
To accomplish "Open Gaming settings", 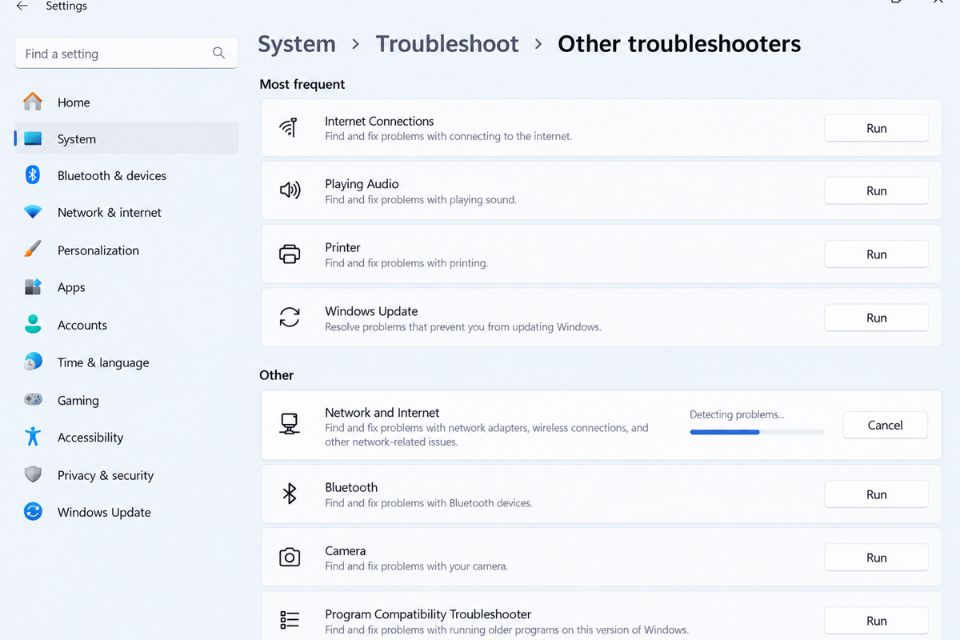I will point(126,400).
